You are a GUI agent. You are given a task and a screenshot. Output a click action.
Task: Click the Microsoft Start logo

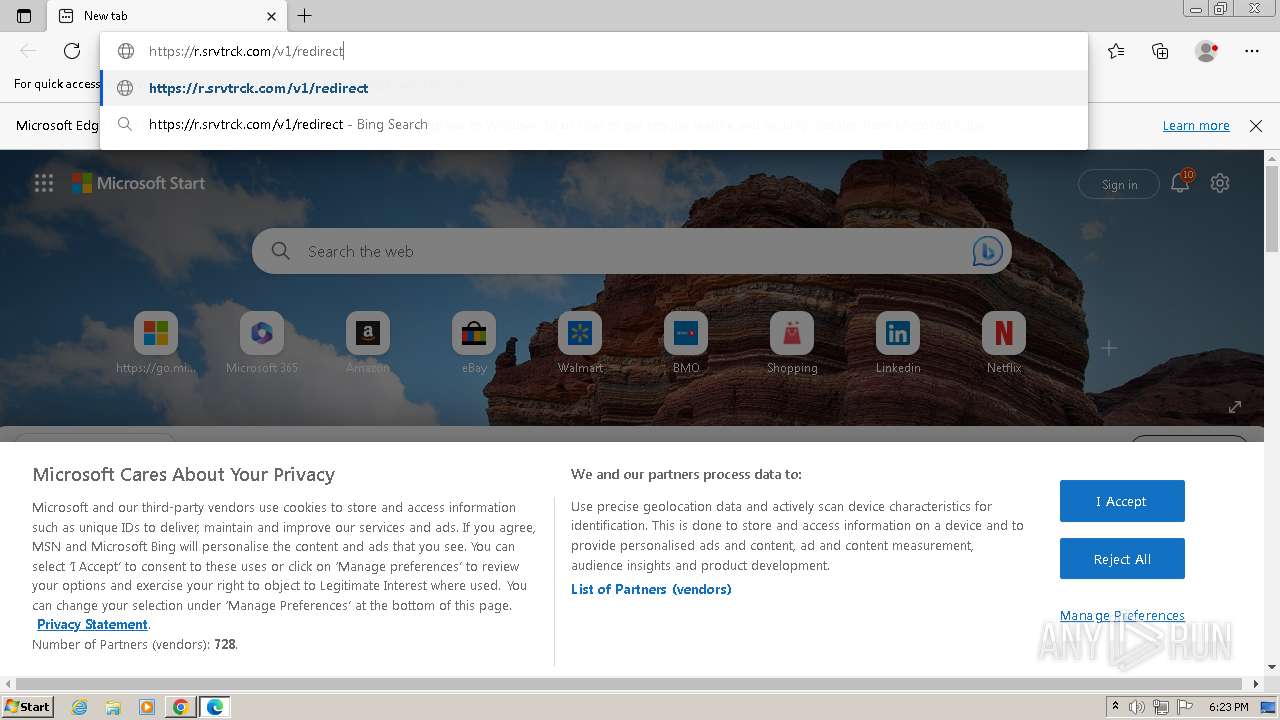click(x=138, y=183)
